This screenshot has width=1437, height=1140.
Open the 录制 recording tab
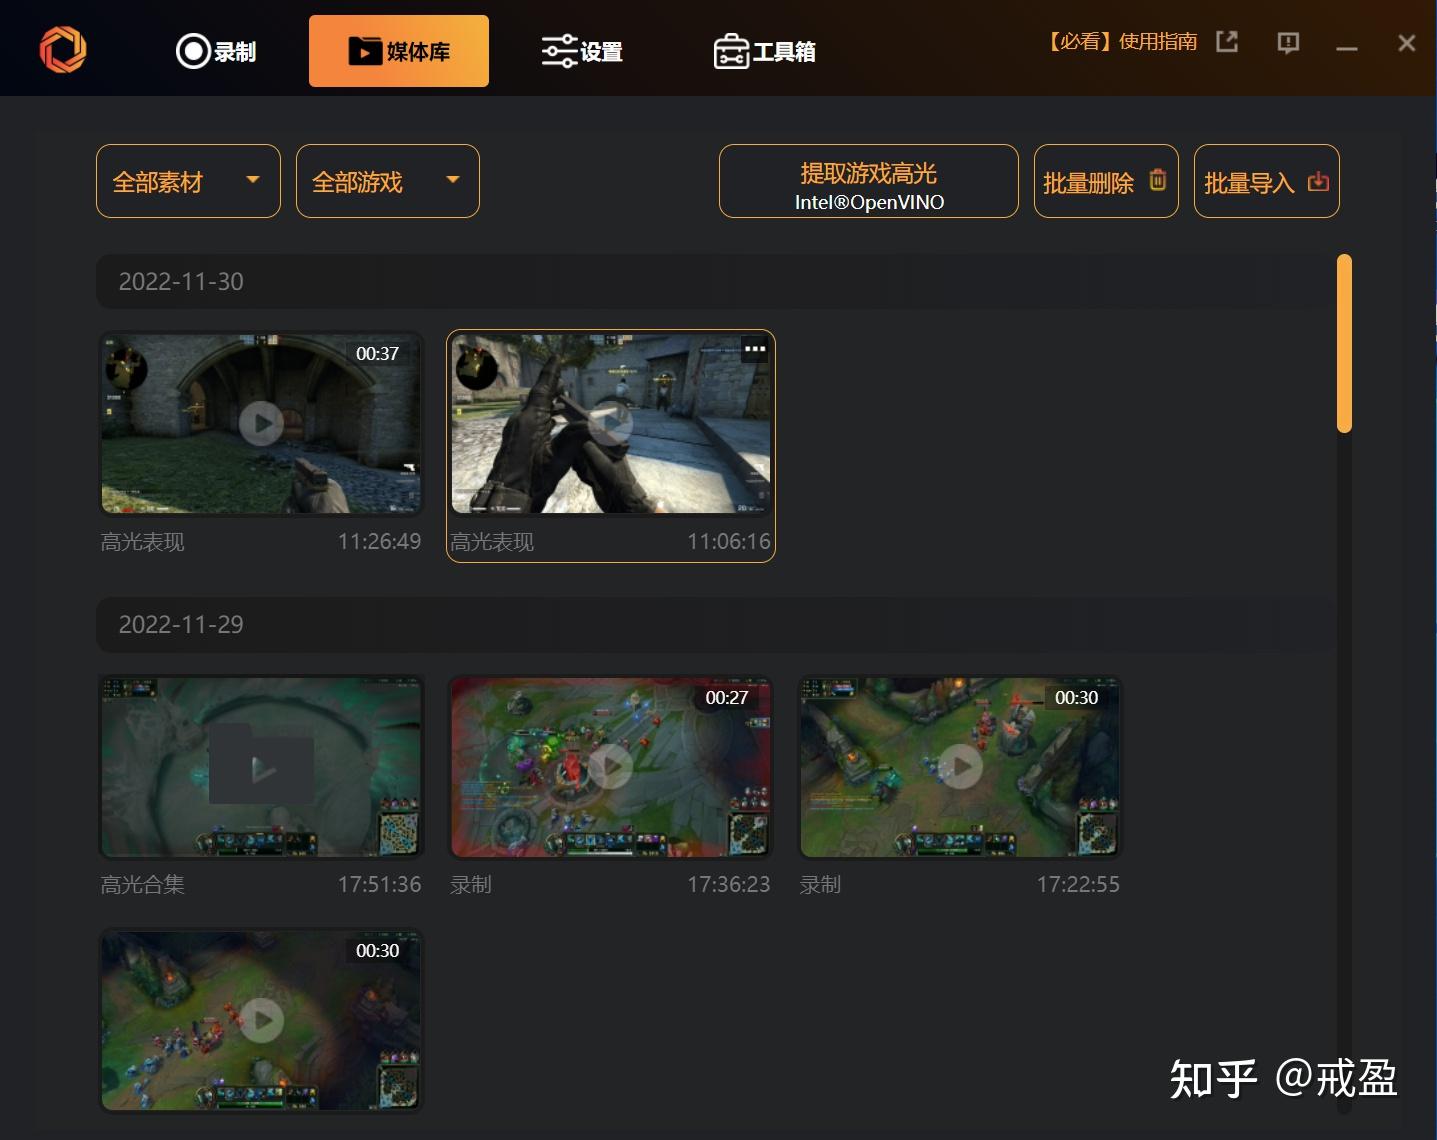tap(216, 51)
